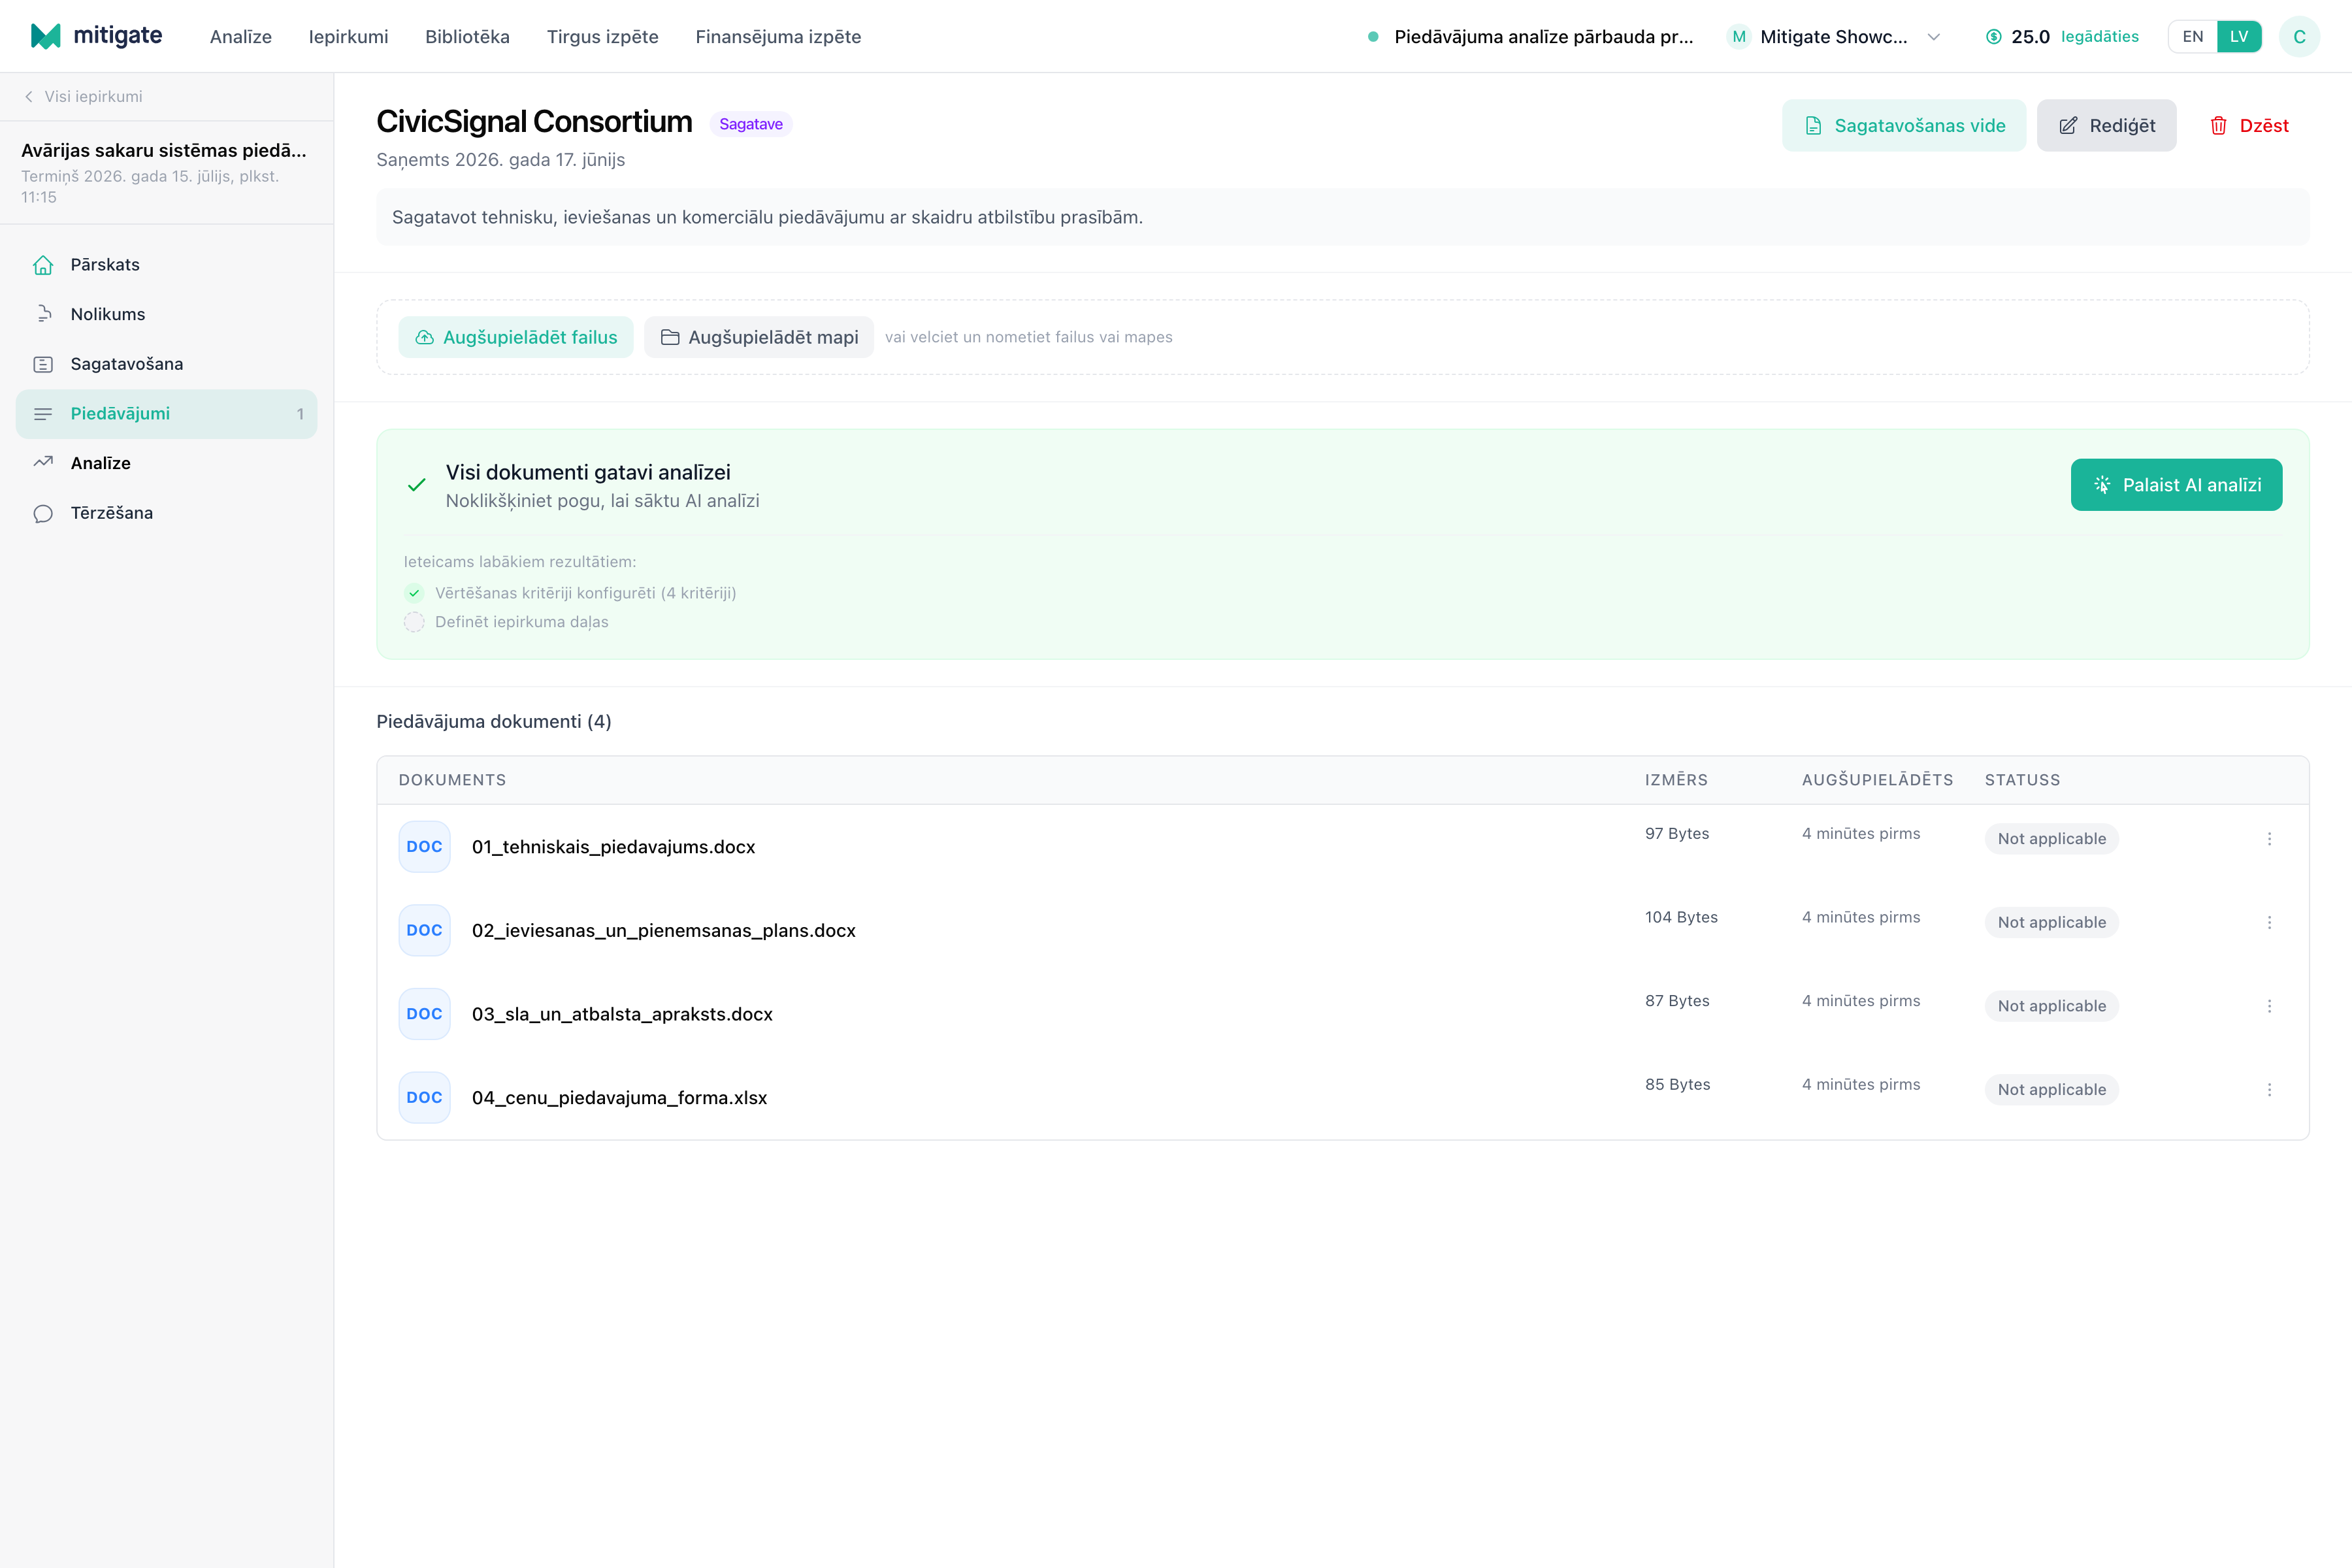Open the Bibliotēka top menu
The width and height of the screenshot is (2352, 1568).
(467, 37)
